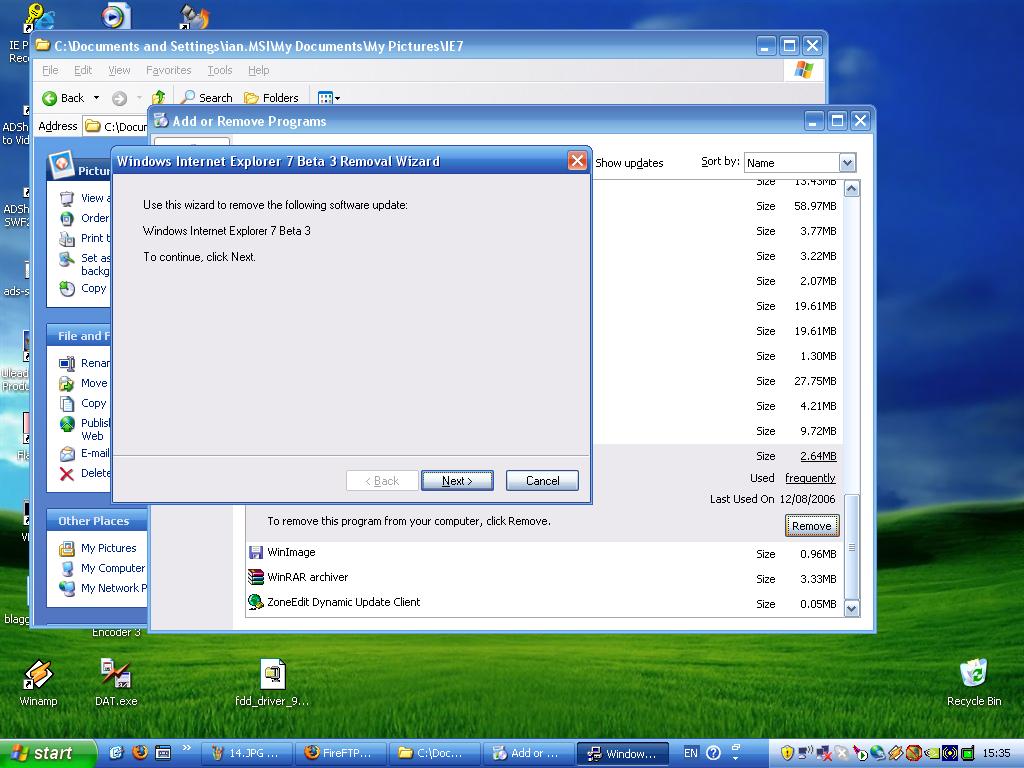Close the Removal Wizard with red X
The width and height of the screenshot is (1024, 768).
577,161
